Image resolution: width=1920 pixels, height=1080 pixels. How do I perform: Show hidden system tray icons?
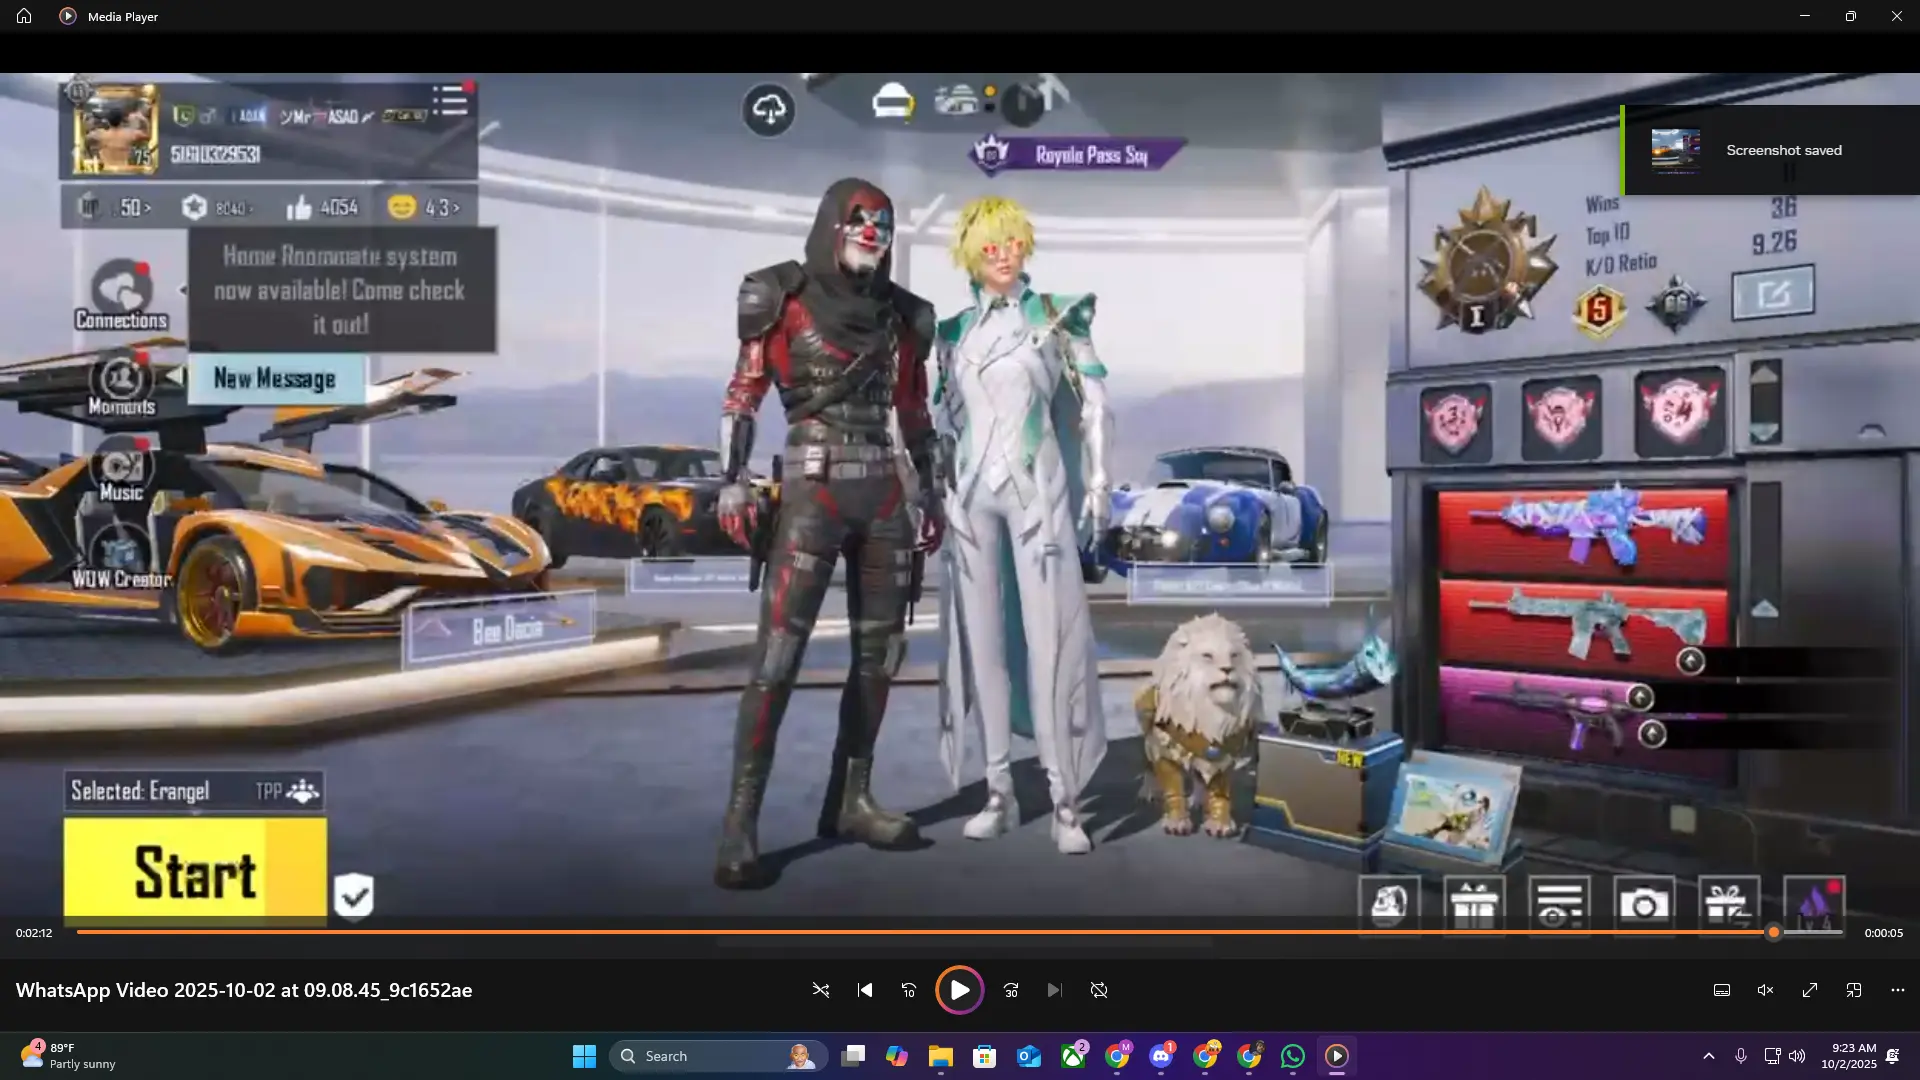[1709, 1056]
